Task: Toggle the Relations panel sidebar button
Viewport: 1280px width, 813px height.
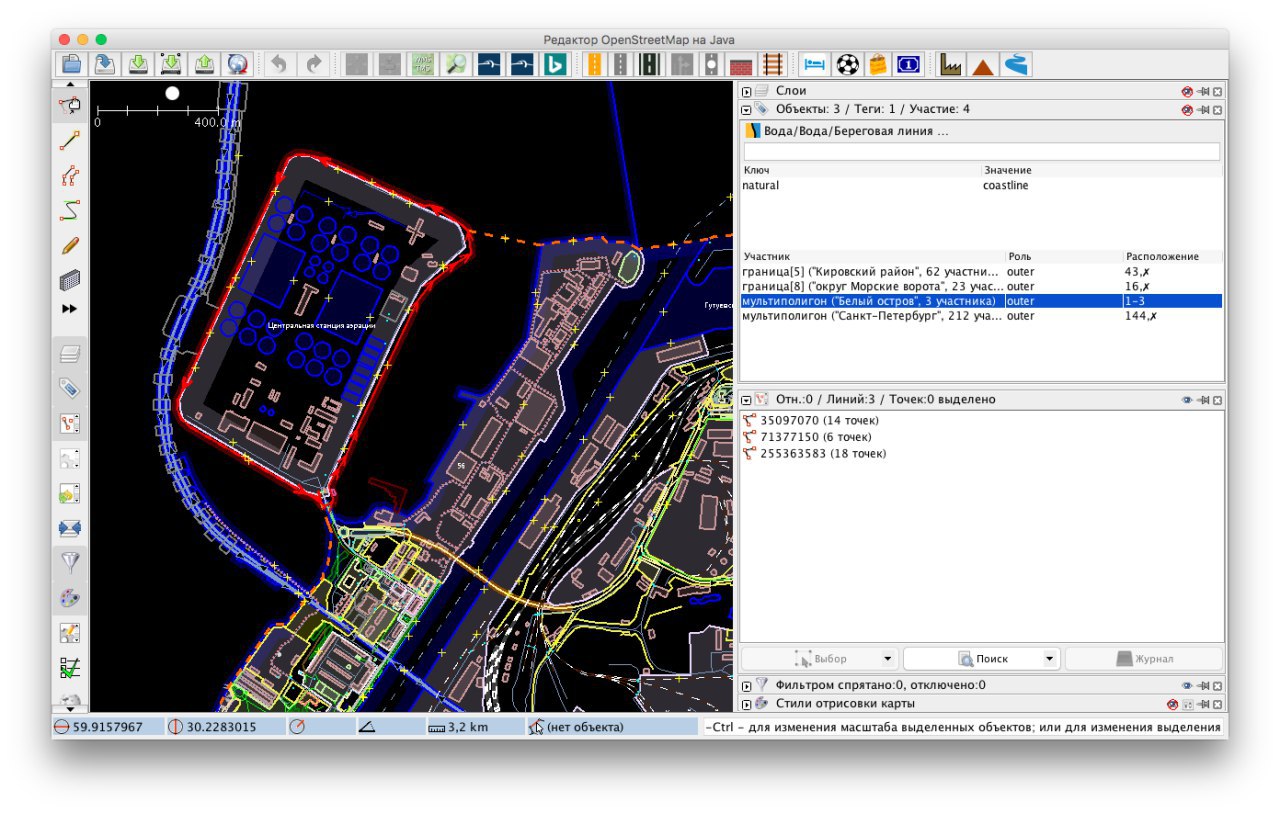Action: [70, 458]
